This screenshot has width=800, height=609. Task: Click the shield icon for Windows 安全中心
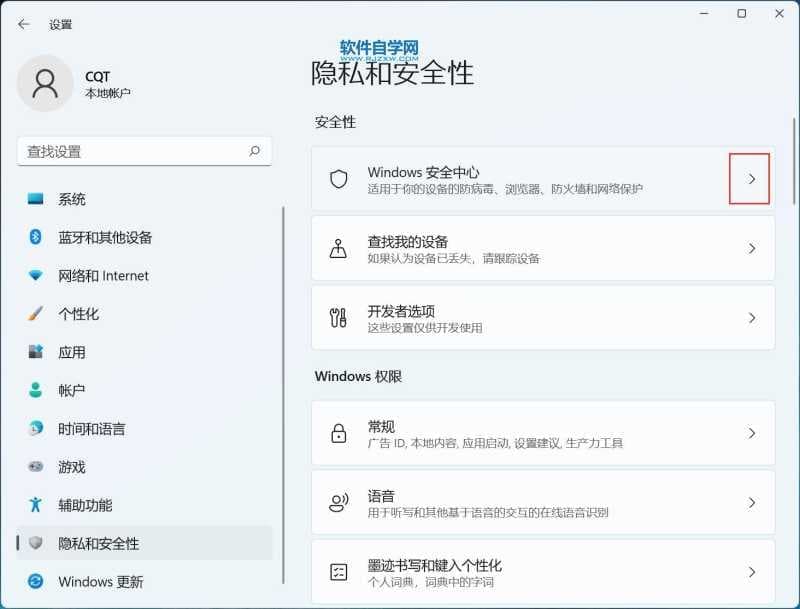pyautogui.click(x=339, y=179)
